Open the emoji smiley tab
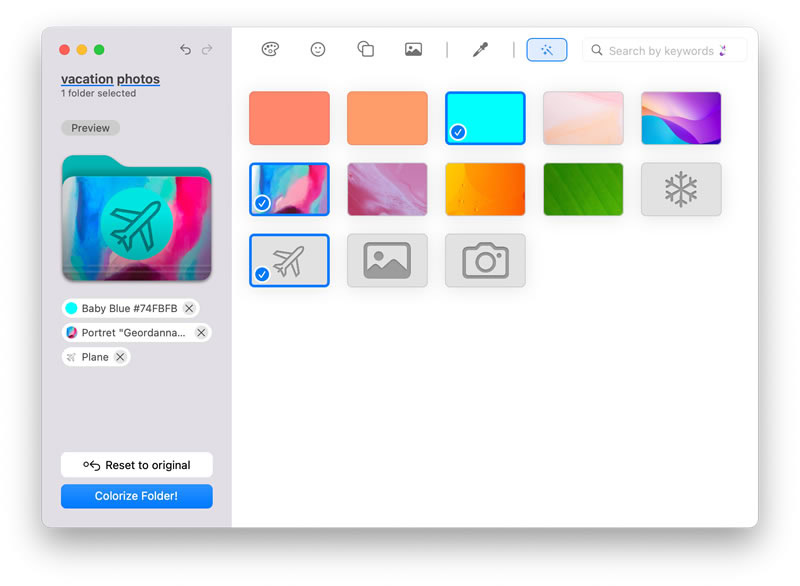 click(318, 49)
